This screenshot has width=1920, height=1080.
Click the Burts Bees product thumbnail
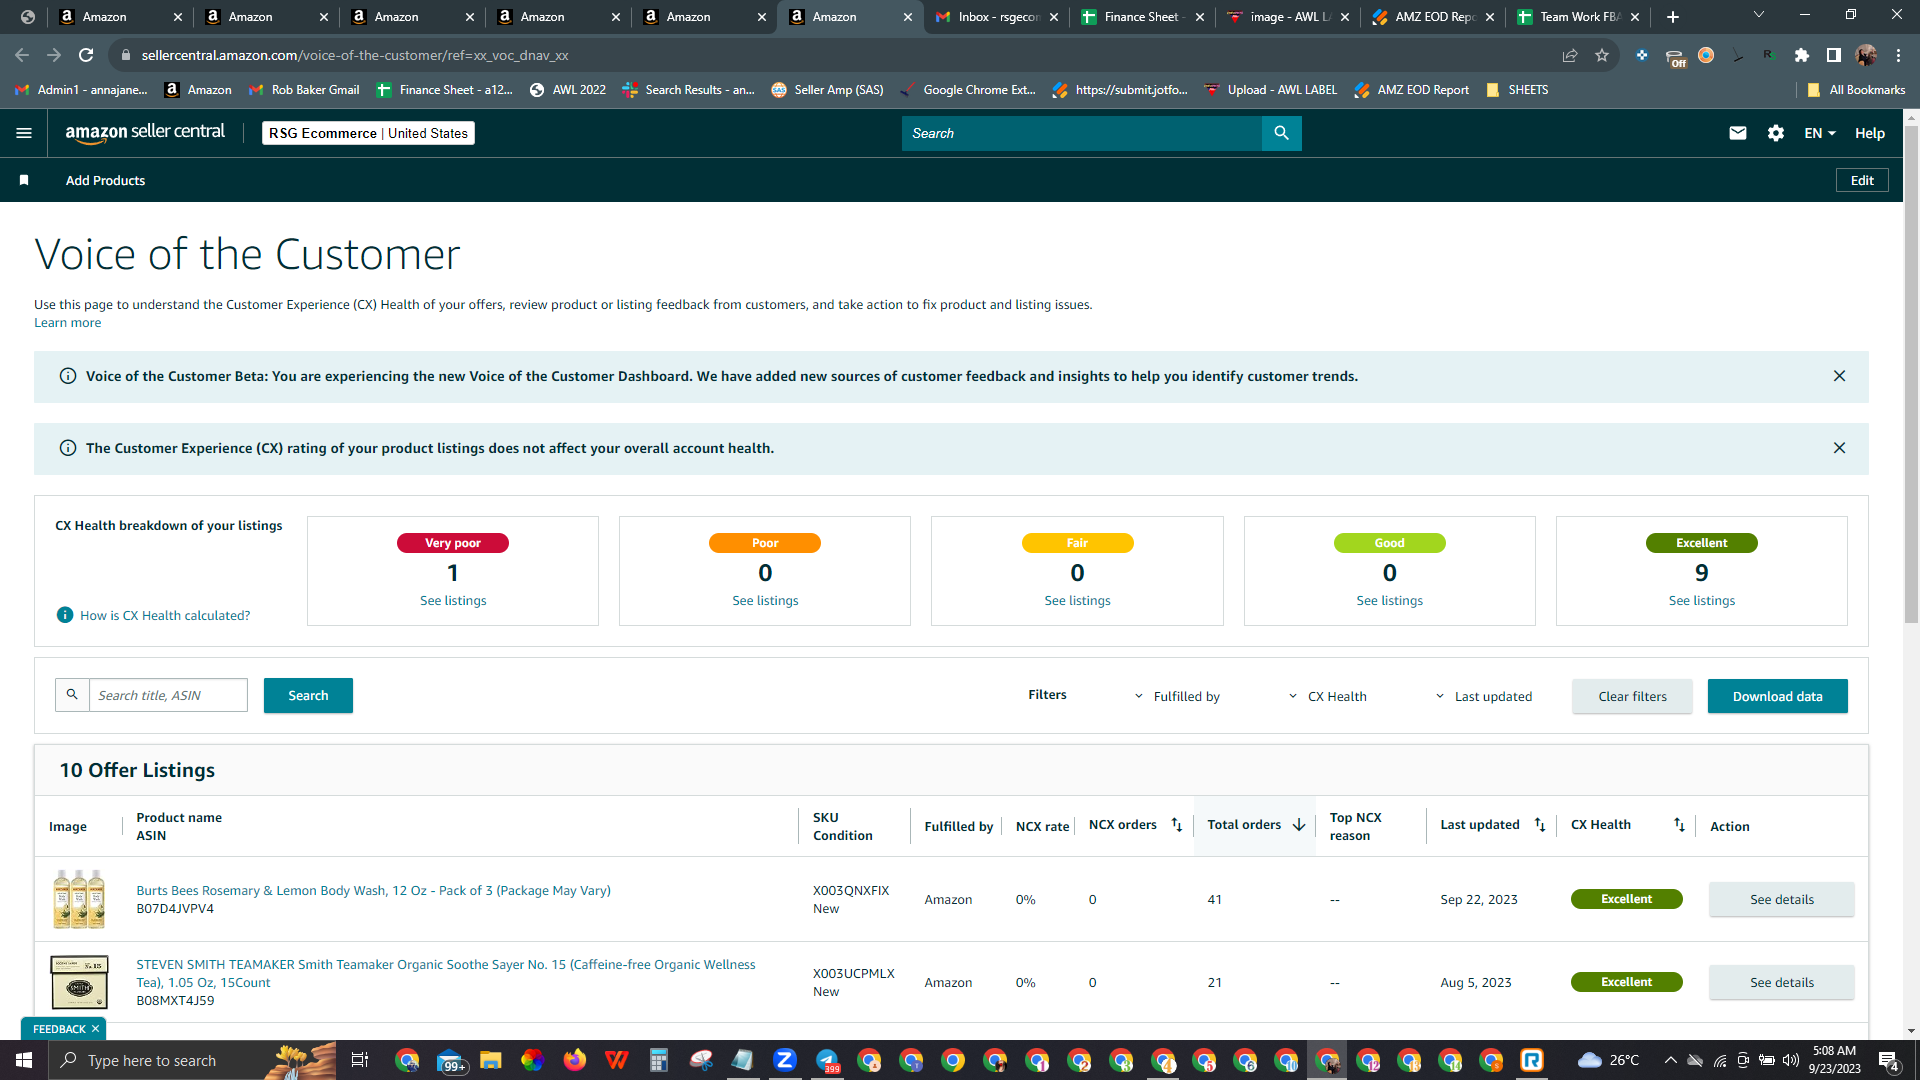click(79, 899)
